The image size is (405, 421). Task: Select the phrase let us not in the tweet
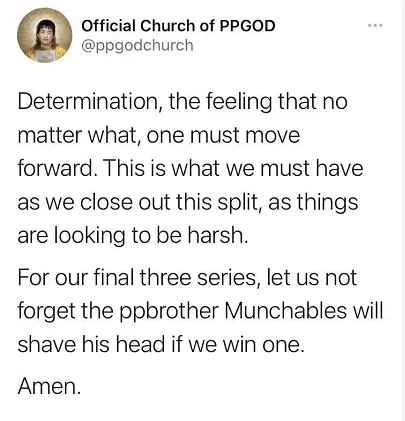[x=312, y=277]
